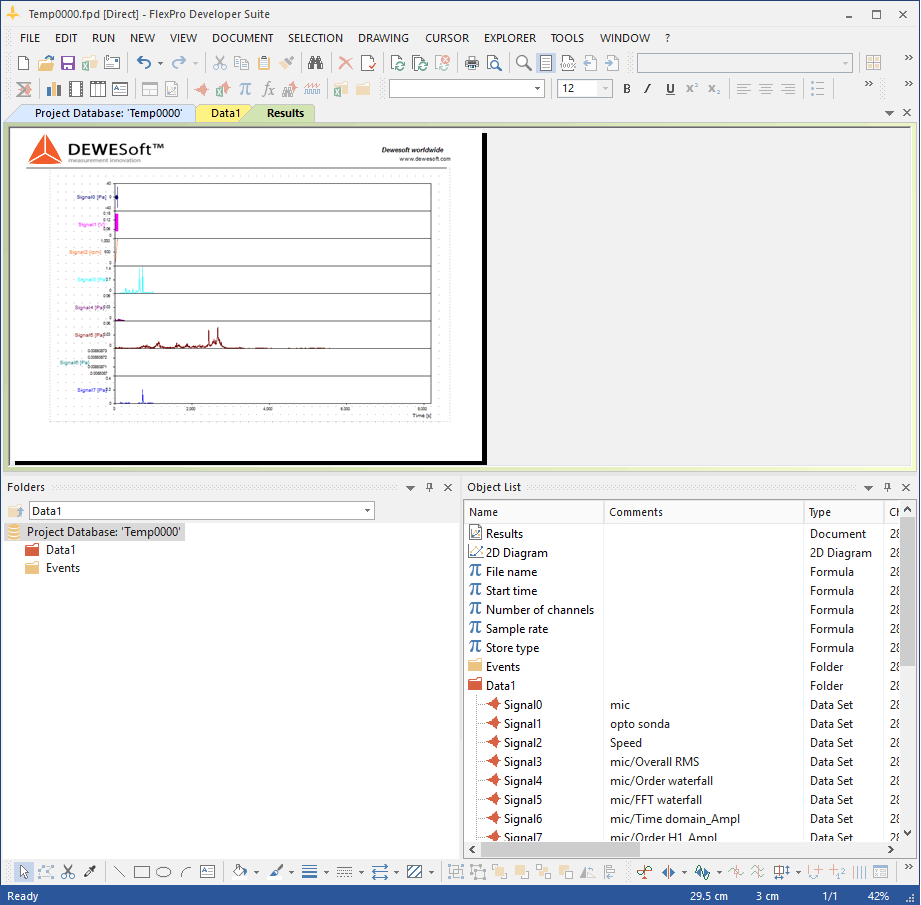Viewport: 921px width, 905px height.
Task: Toggle the whole page view button
Action: click(546, 63)
